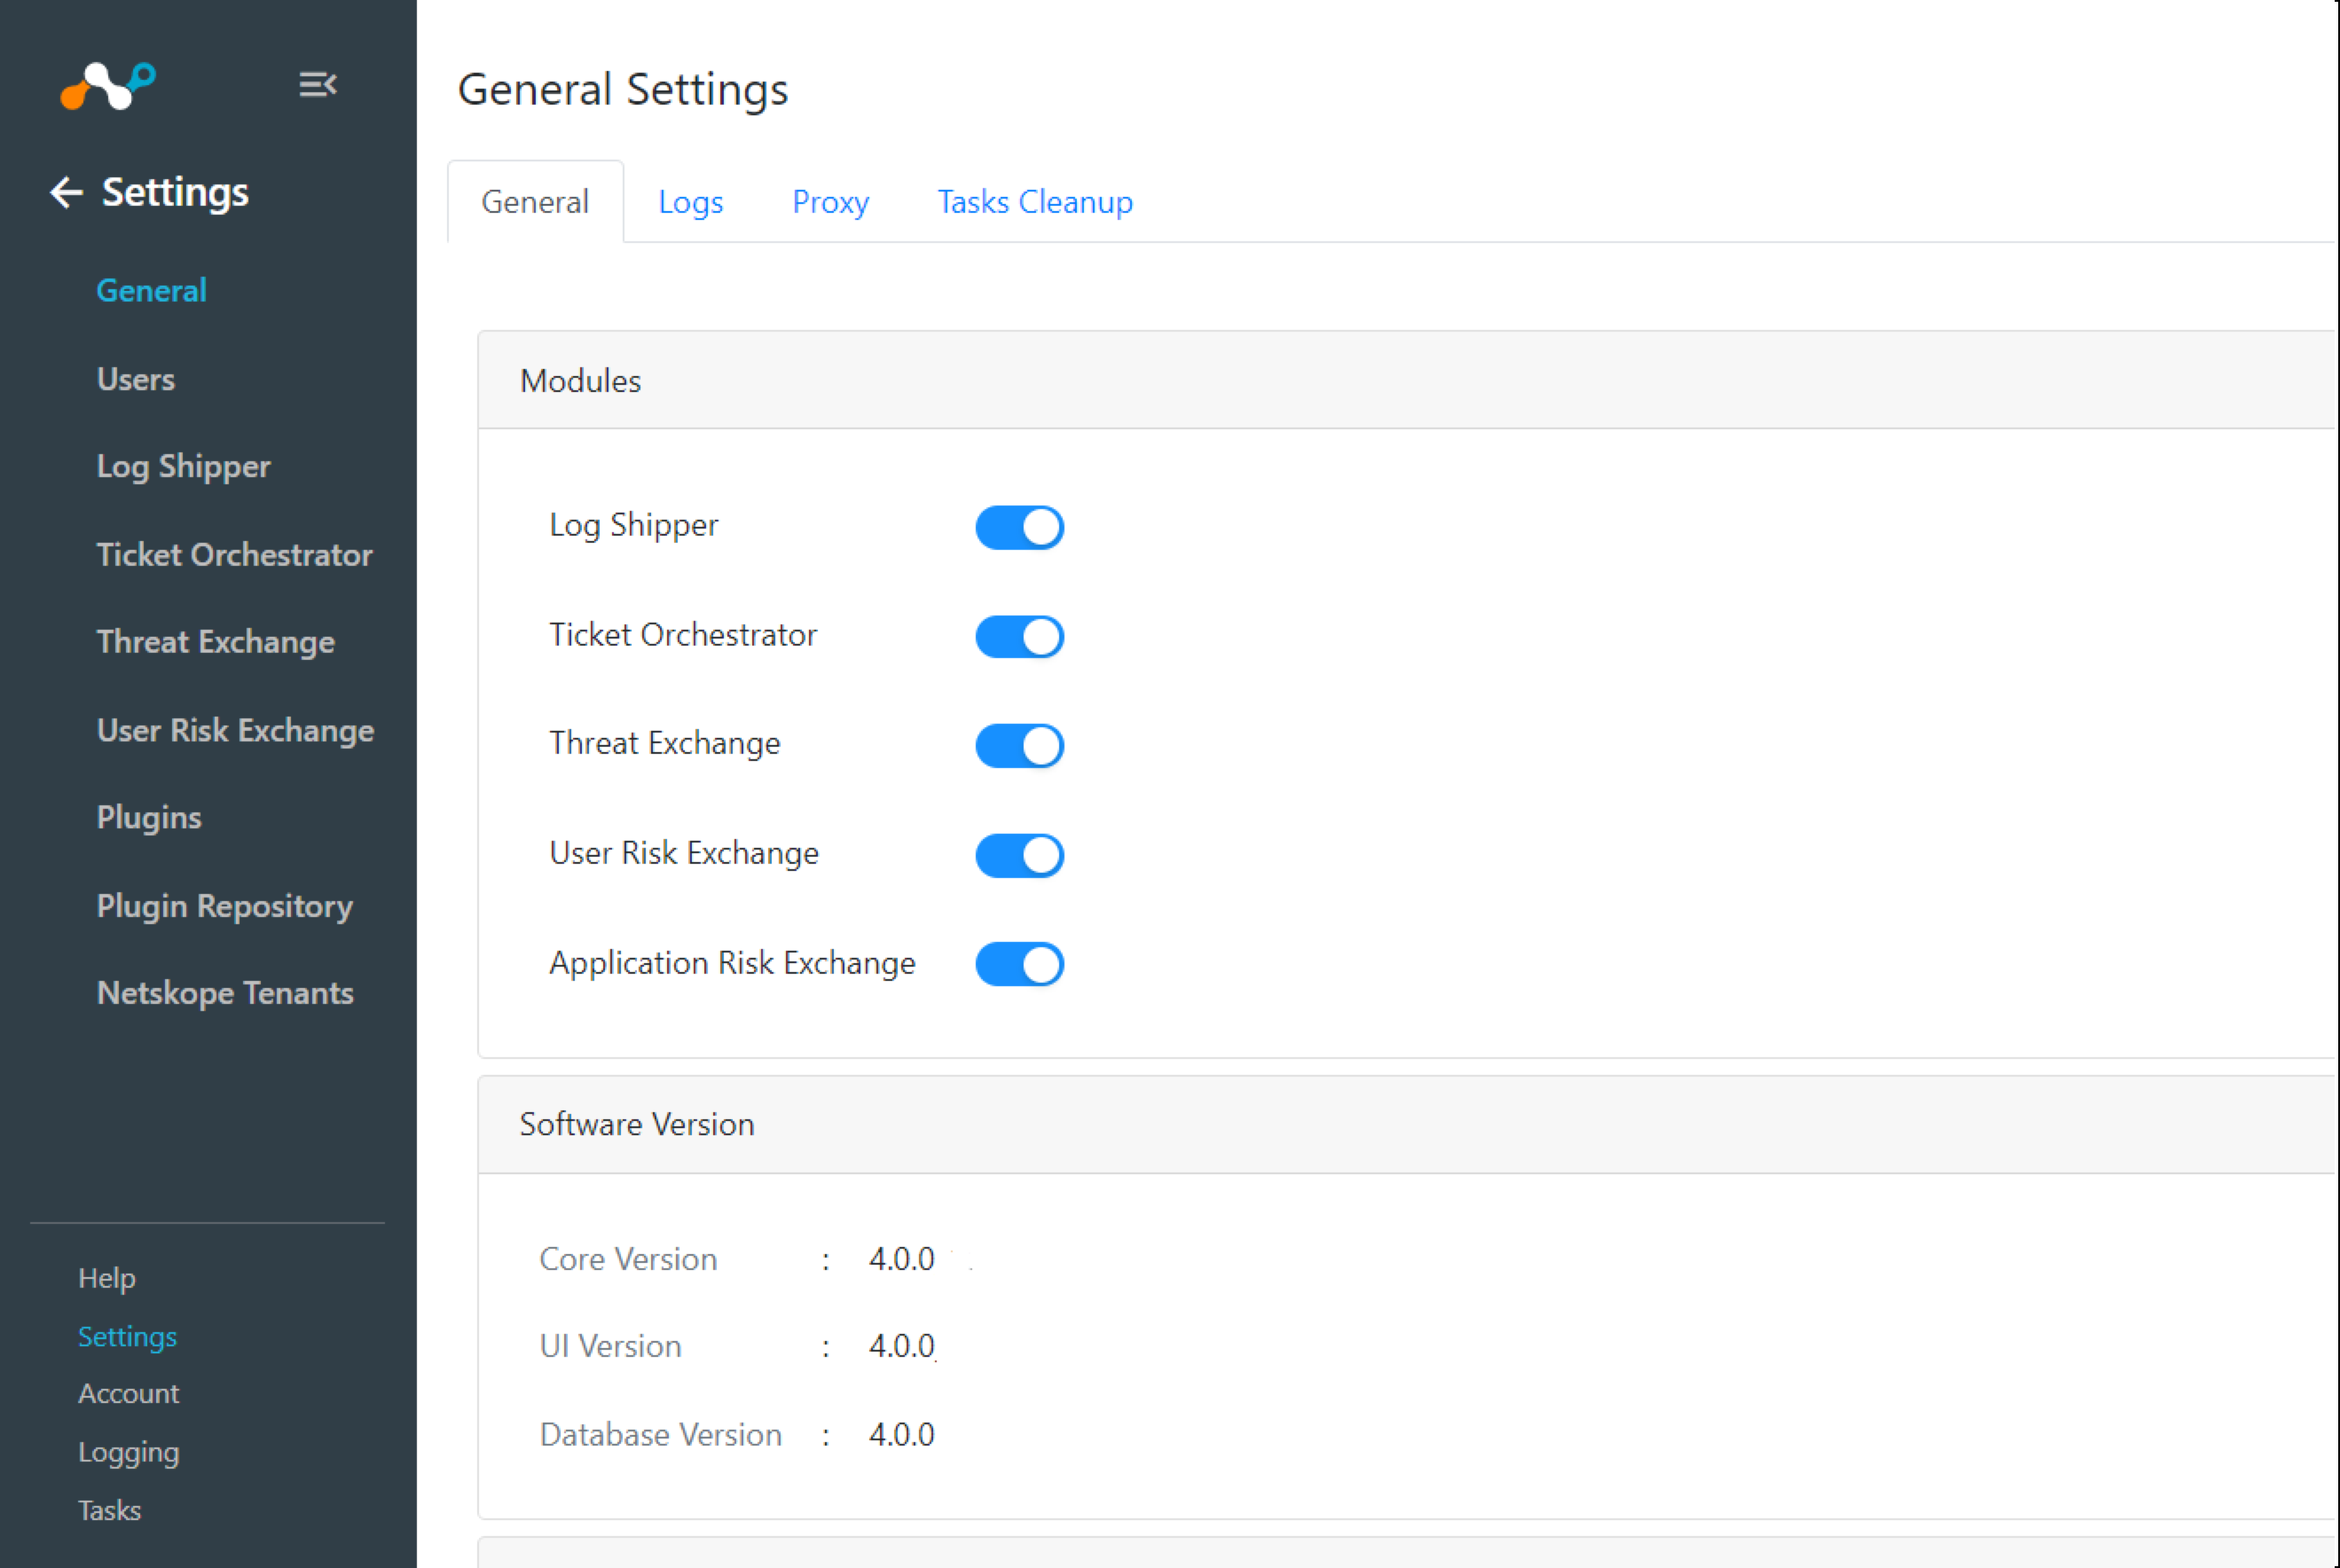
Task: Select General in the settings sidebar
Action: pos(151,290)
